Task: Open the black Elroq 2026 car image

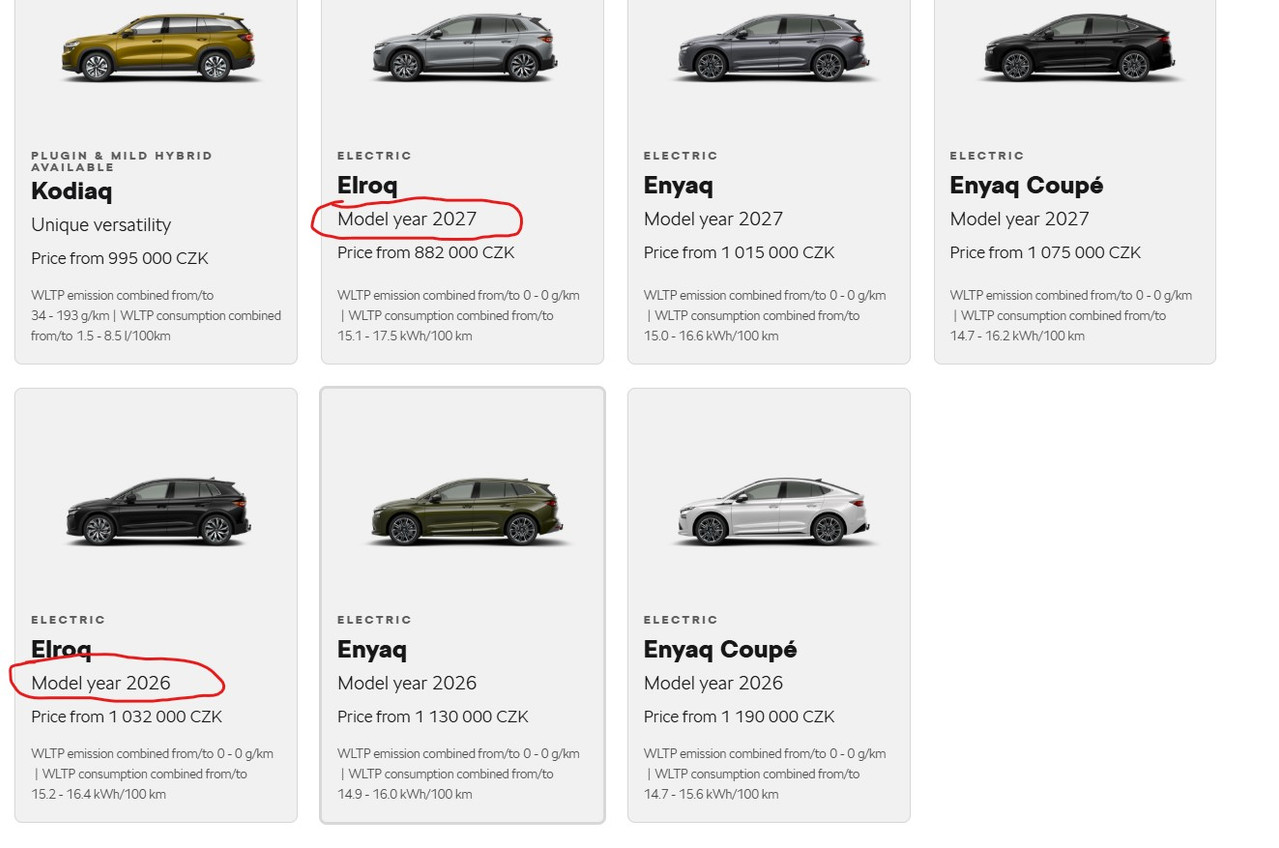Action: [158, 512]
